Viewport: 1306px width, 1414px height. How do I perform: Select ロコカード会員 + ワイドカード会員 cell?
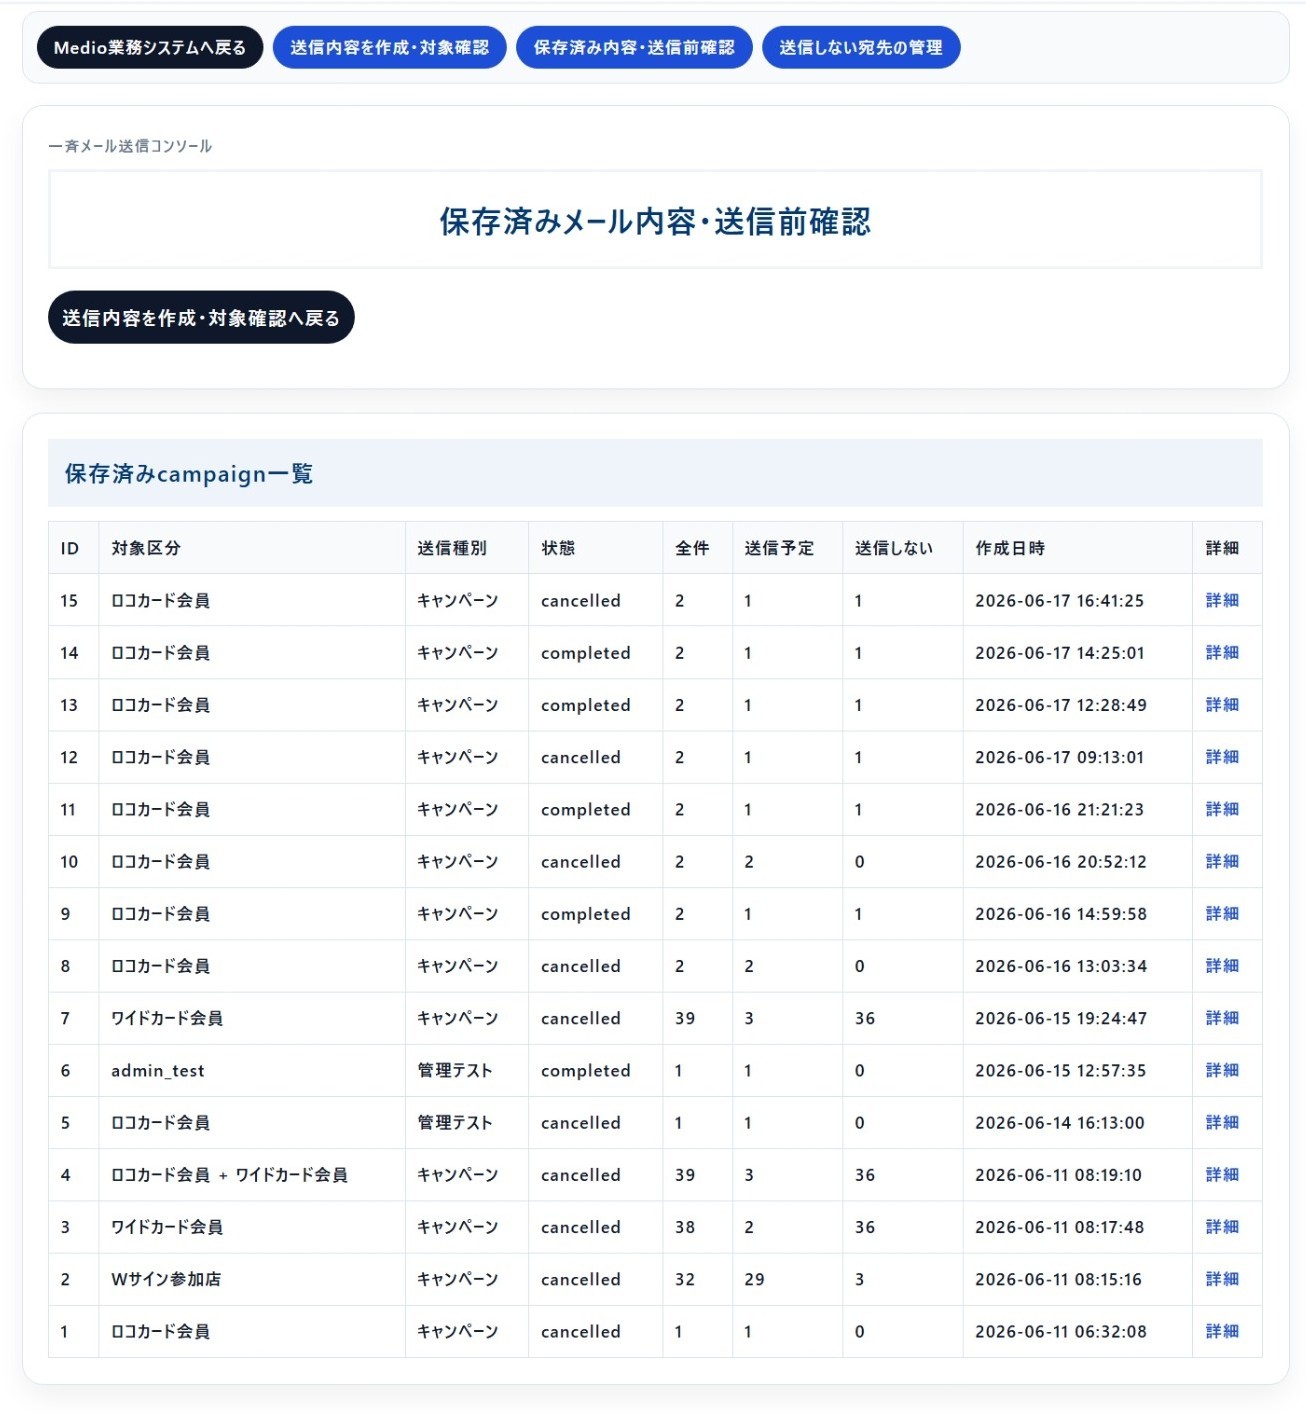tap(252, 1175)
